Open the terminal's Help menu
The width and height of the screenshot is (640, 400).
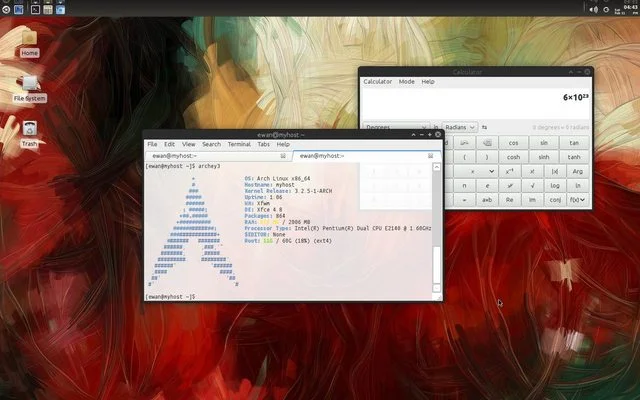[x=283, y=144]
